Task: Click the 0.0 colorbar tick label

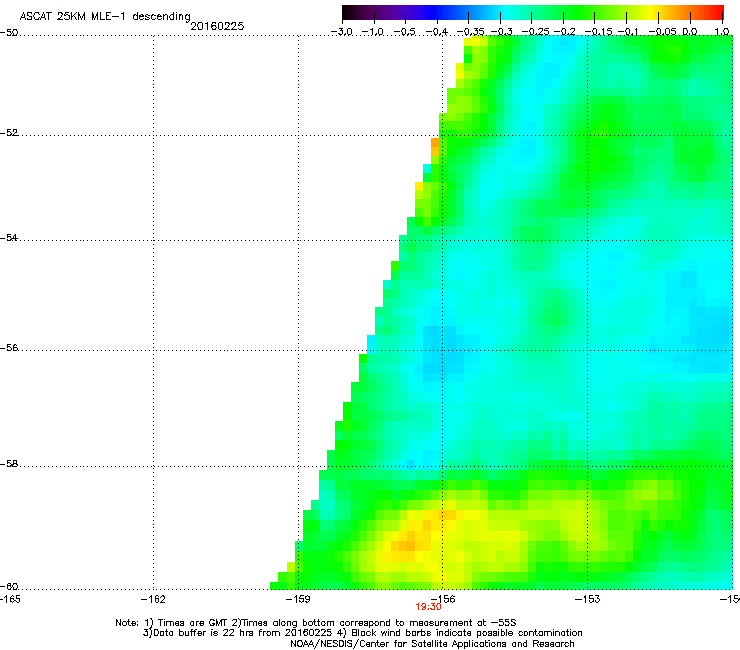Action: 690,32
